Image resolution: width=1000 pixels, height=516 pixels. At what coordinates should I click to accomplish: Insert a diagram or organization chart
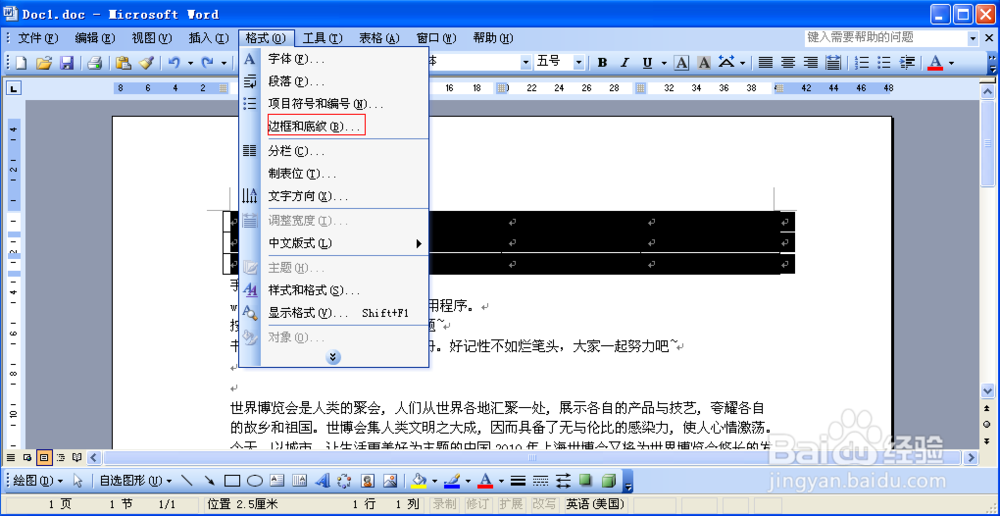(344, 480)
